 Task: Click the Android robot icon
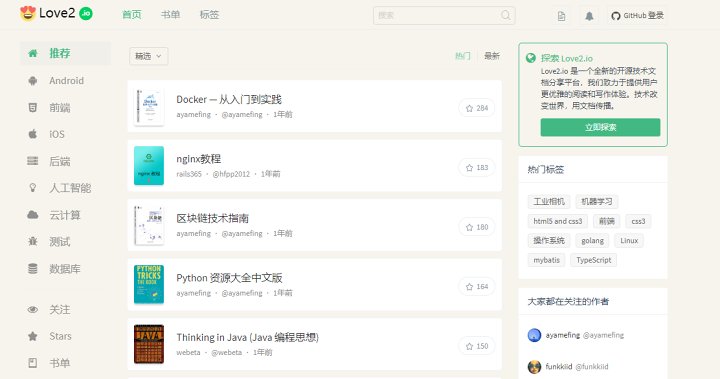click(33, 81)
